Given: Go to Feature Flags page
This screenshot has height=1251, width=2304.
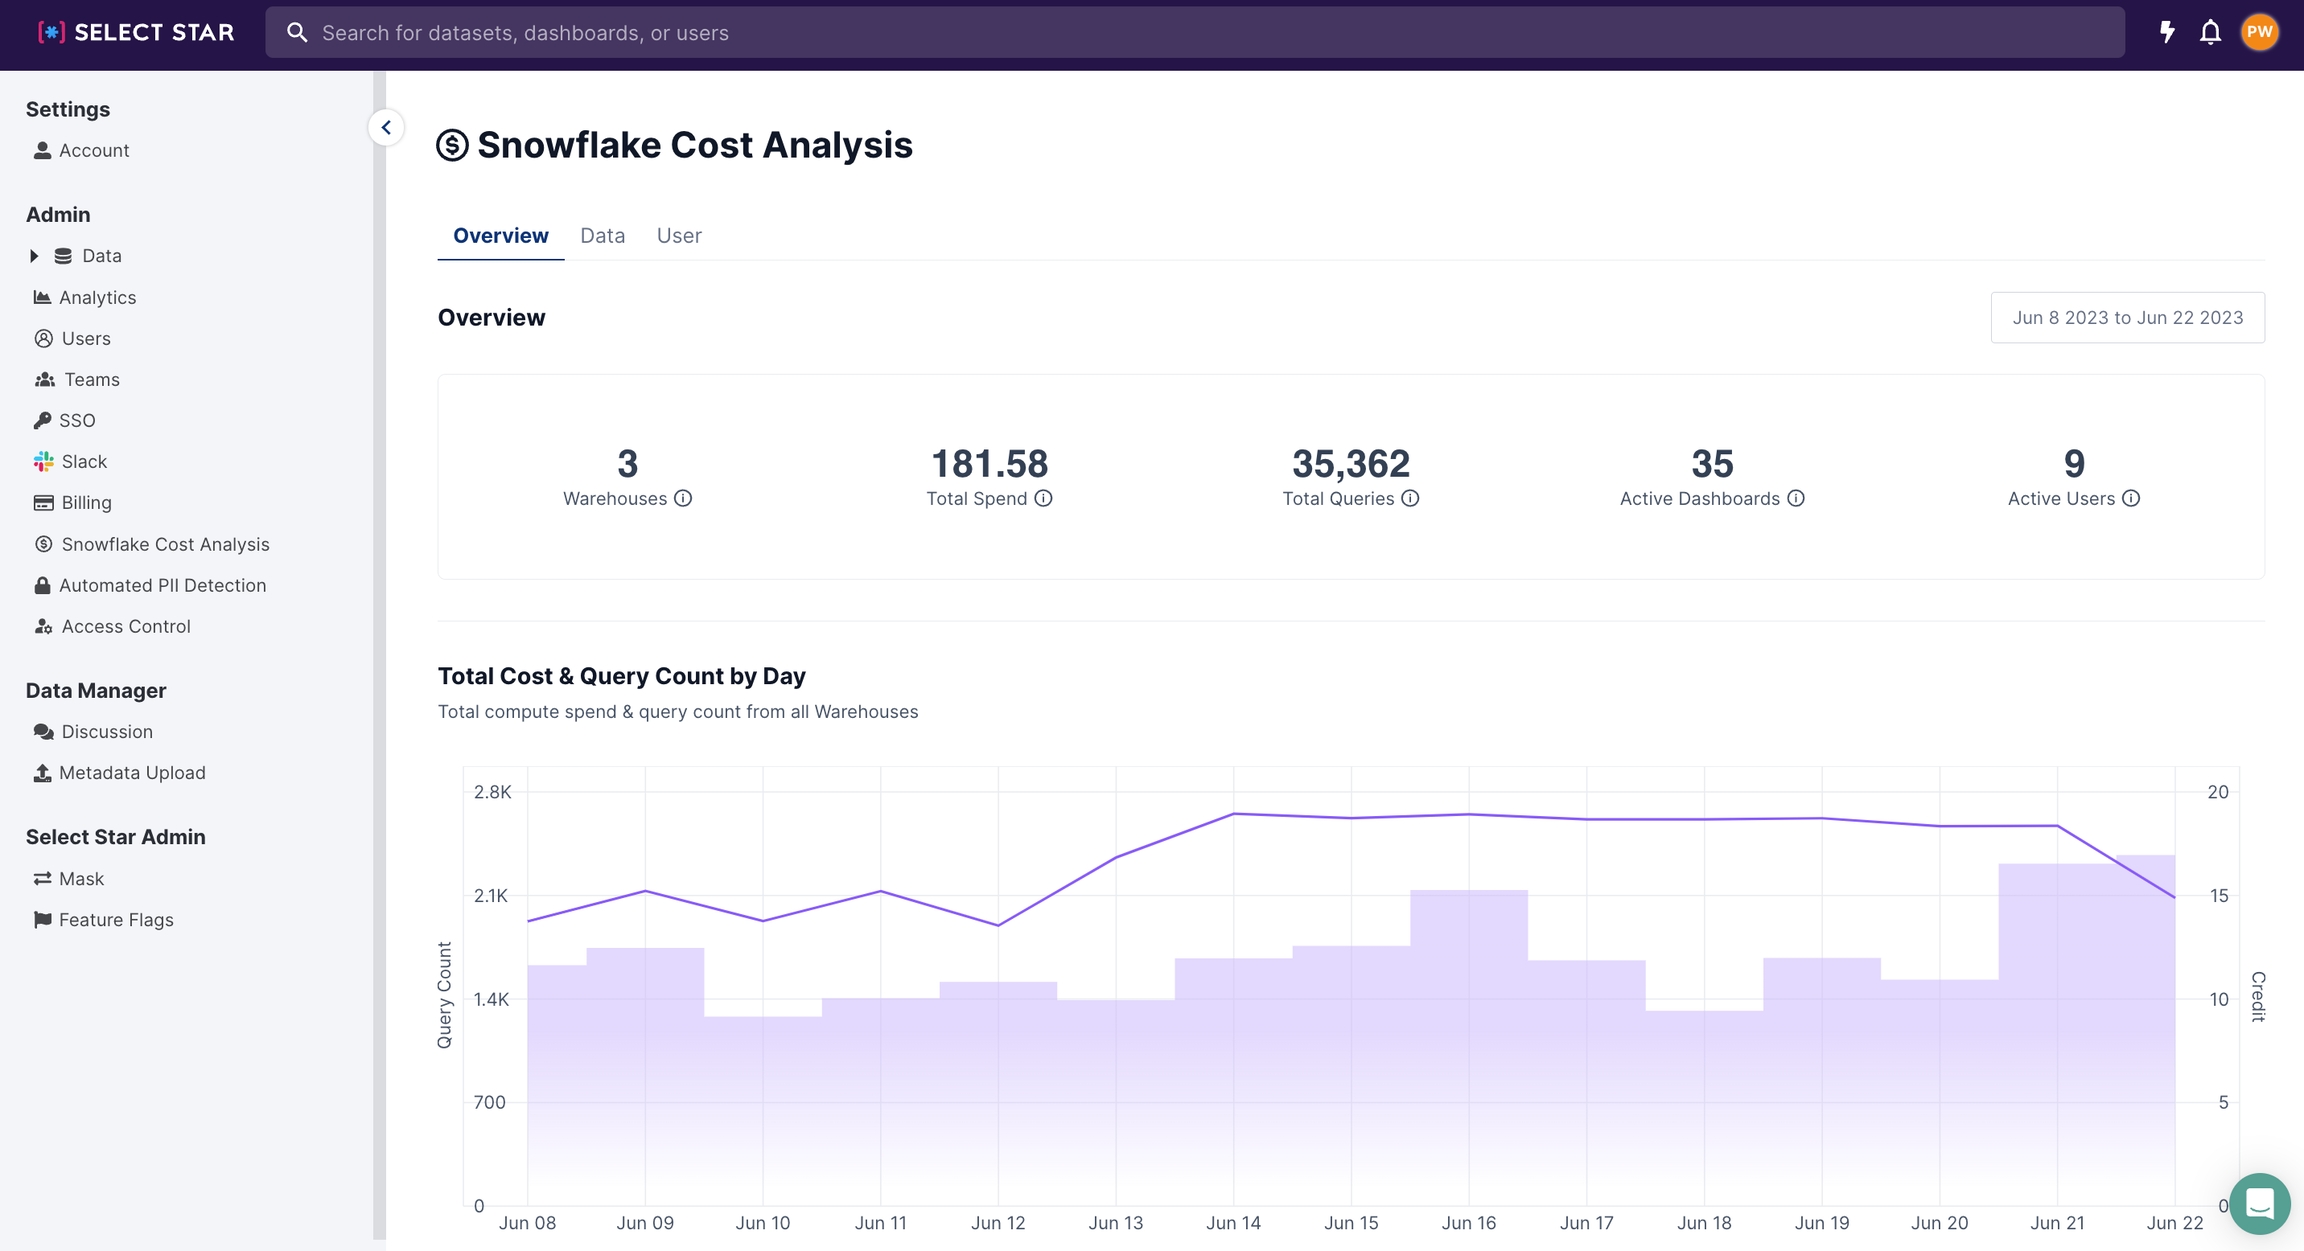Looking at the screenshot, I should tap(115, 919).
